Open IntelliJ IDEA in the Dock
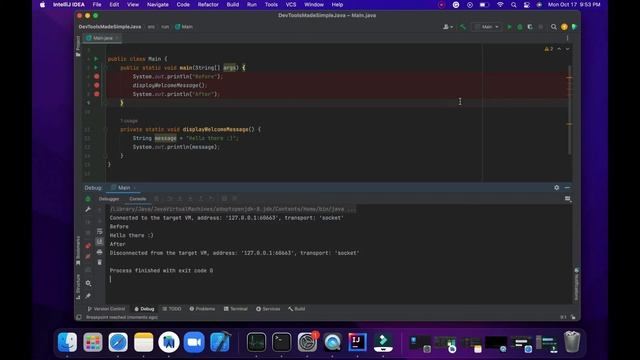This screenshot has width=640, height=360. click(x=358, y=342)
